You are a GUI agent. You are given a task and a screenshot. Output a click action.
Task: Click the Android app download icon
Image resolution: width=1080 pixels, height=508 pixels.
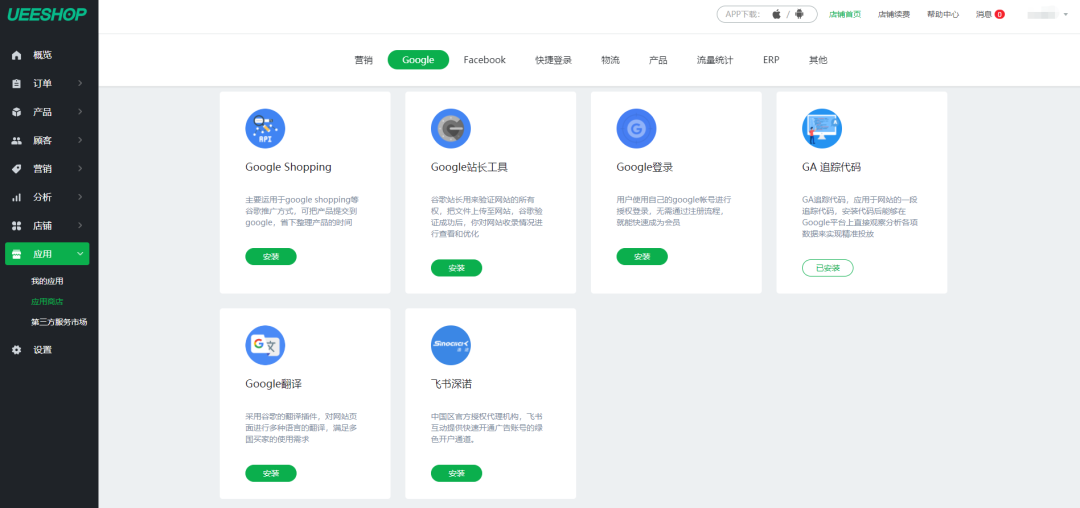click(799, 14)
